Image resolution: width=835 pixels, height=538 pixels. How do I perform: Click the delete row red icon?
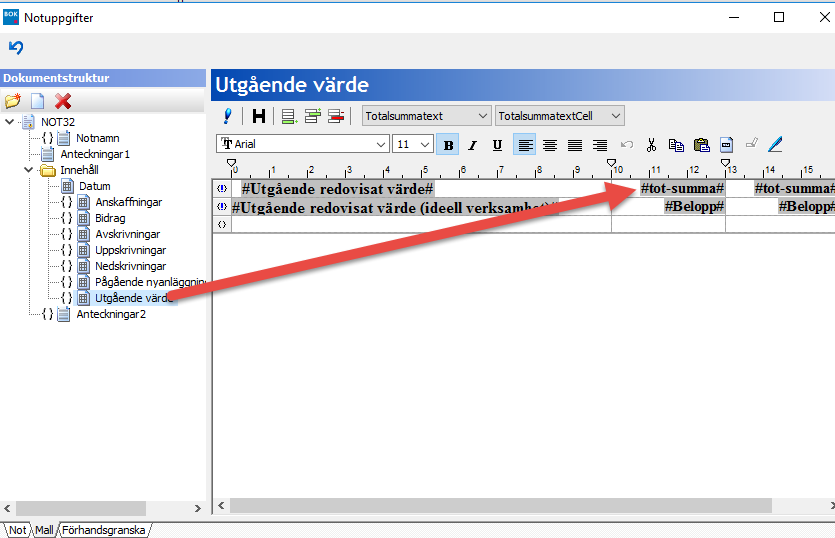point(336,116)
